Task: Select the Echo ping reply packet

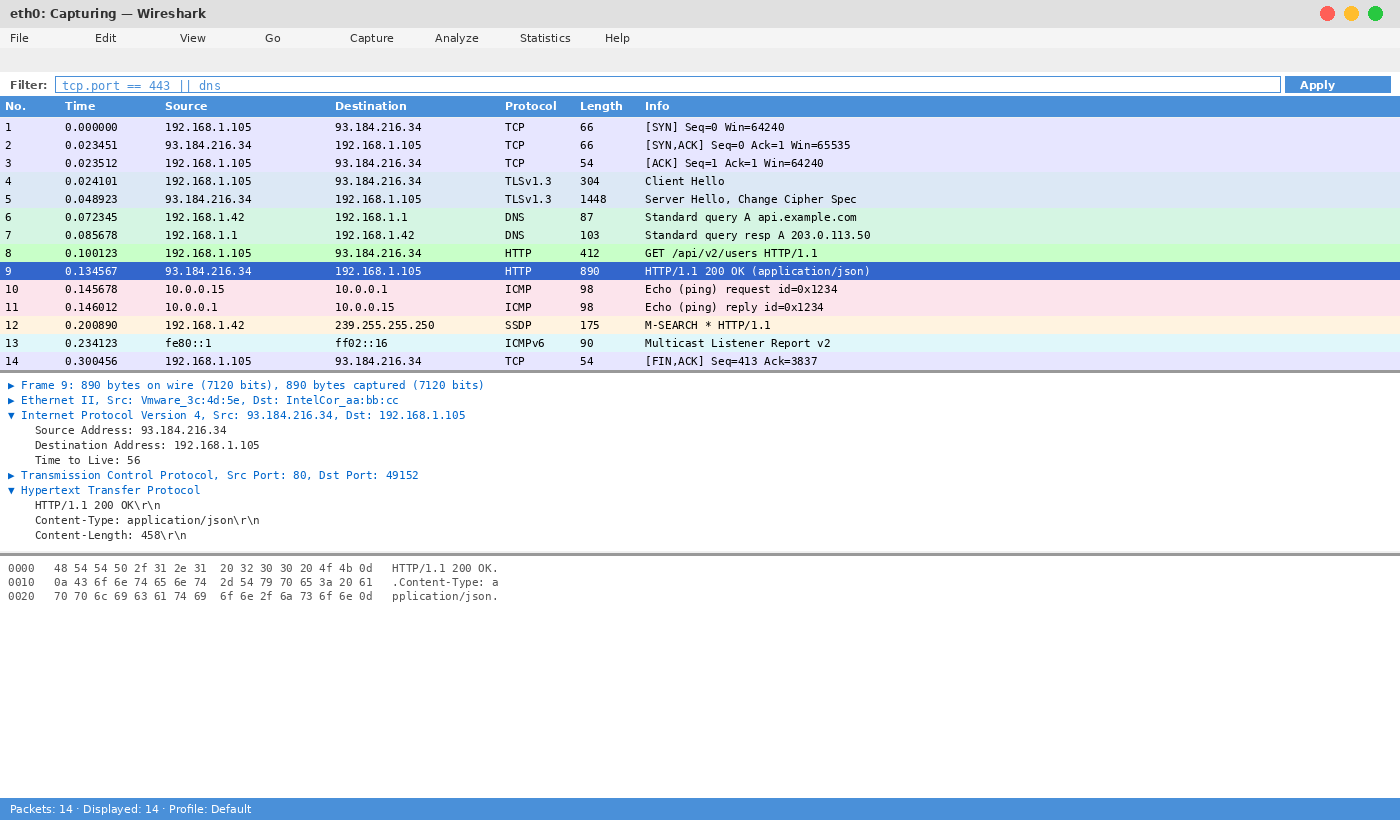Action: tap(700, 307)
